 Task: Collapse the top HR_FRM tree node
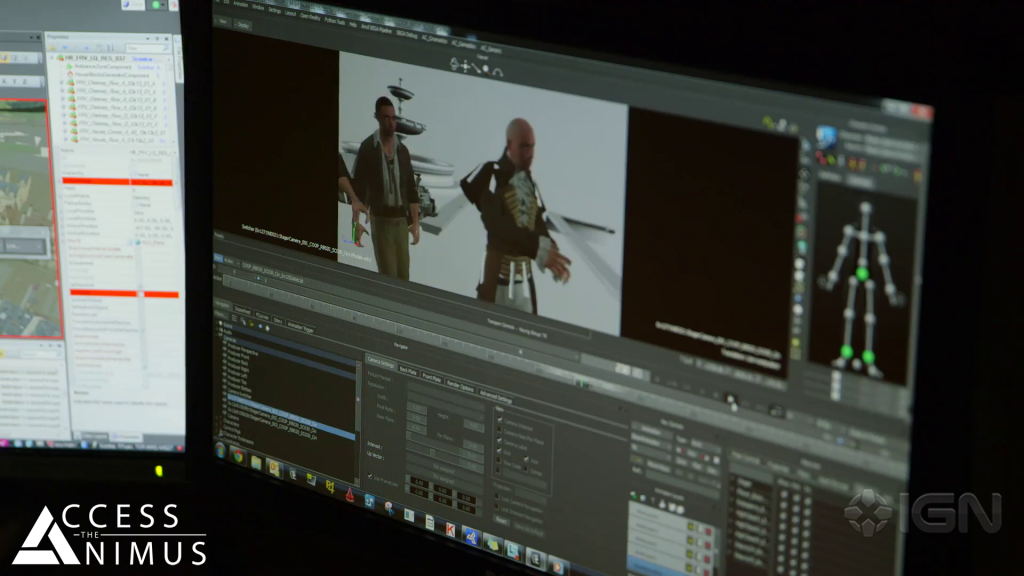pyautogui.click(x=52, y=59)
